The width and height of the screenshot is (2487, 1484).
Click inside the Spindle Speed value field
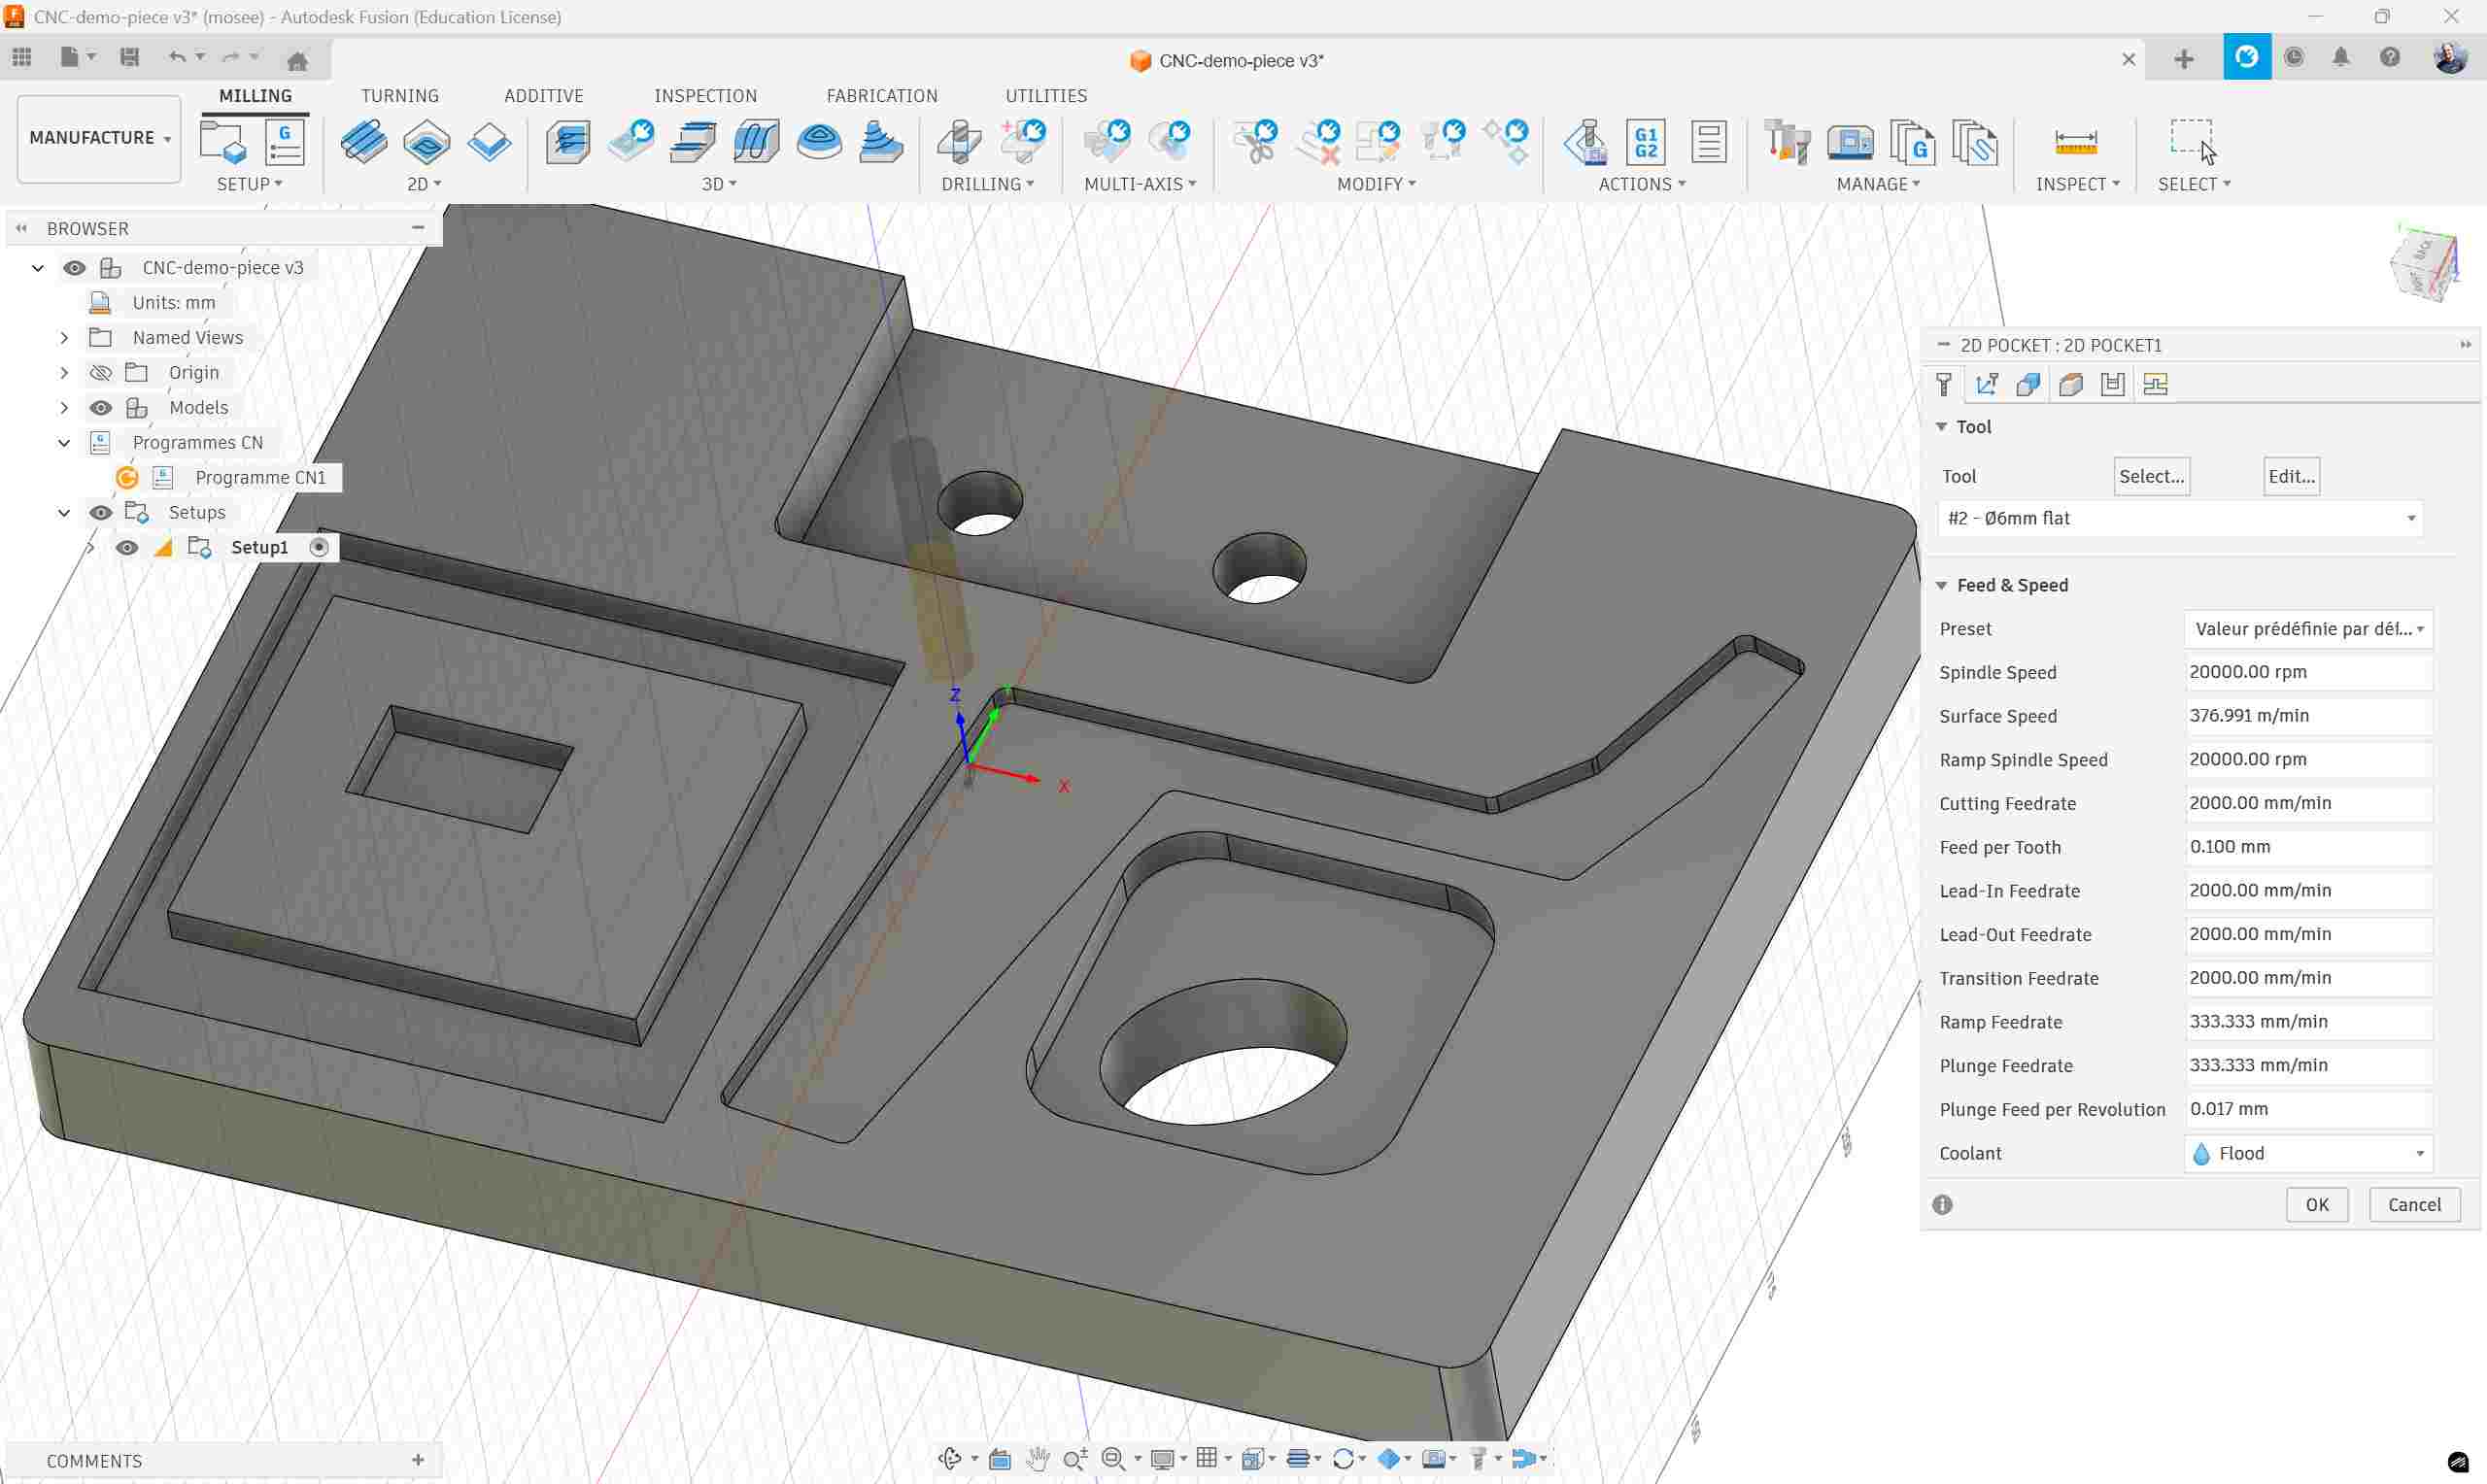pyautogui.click(x=2308, y=671)
